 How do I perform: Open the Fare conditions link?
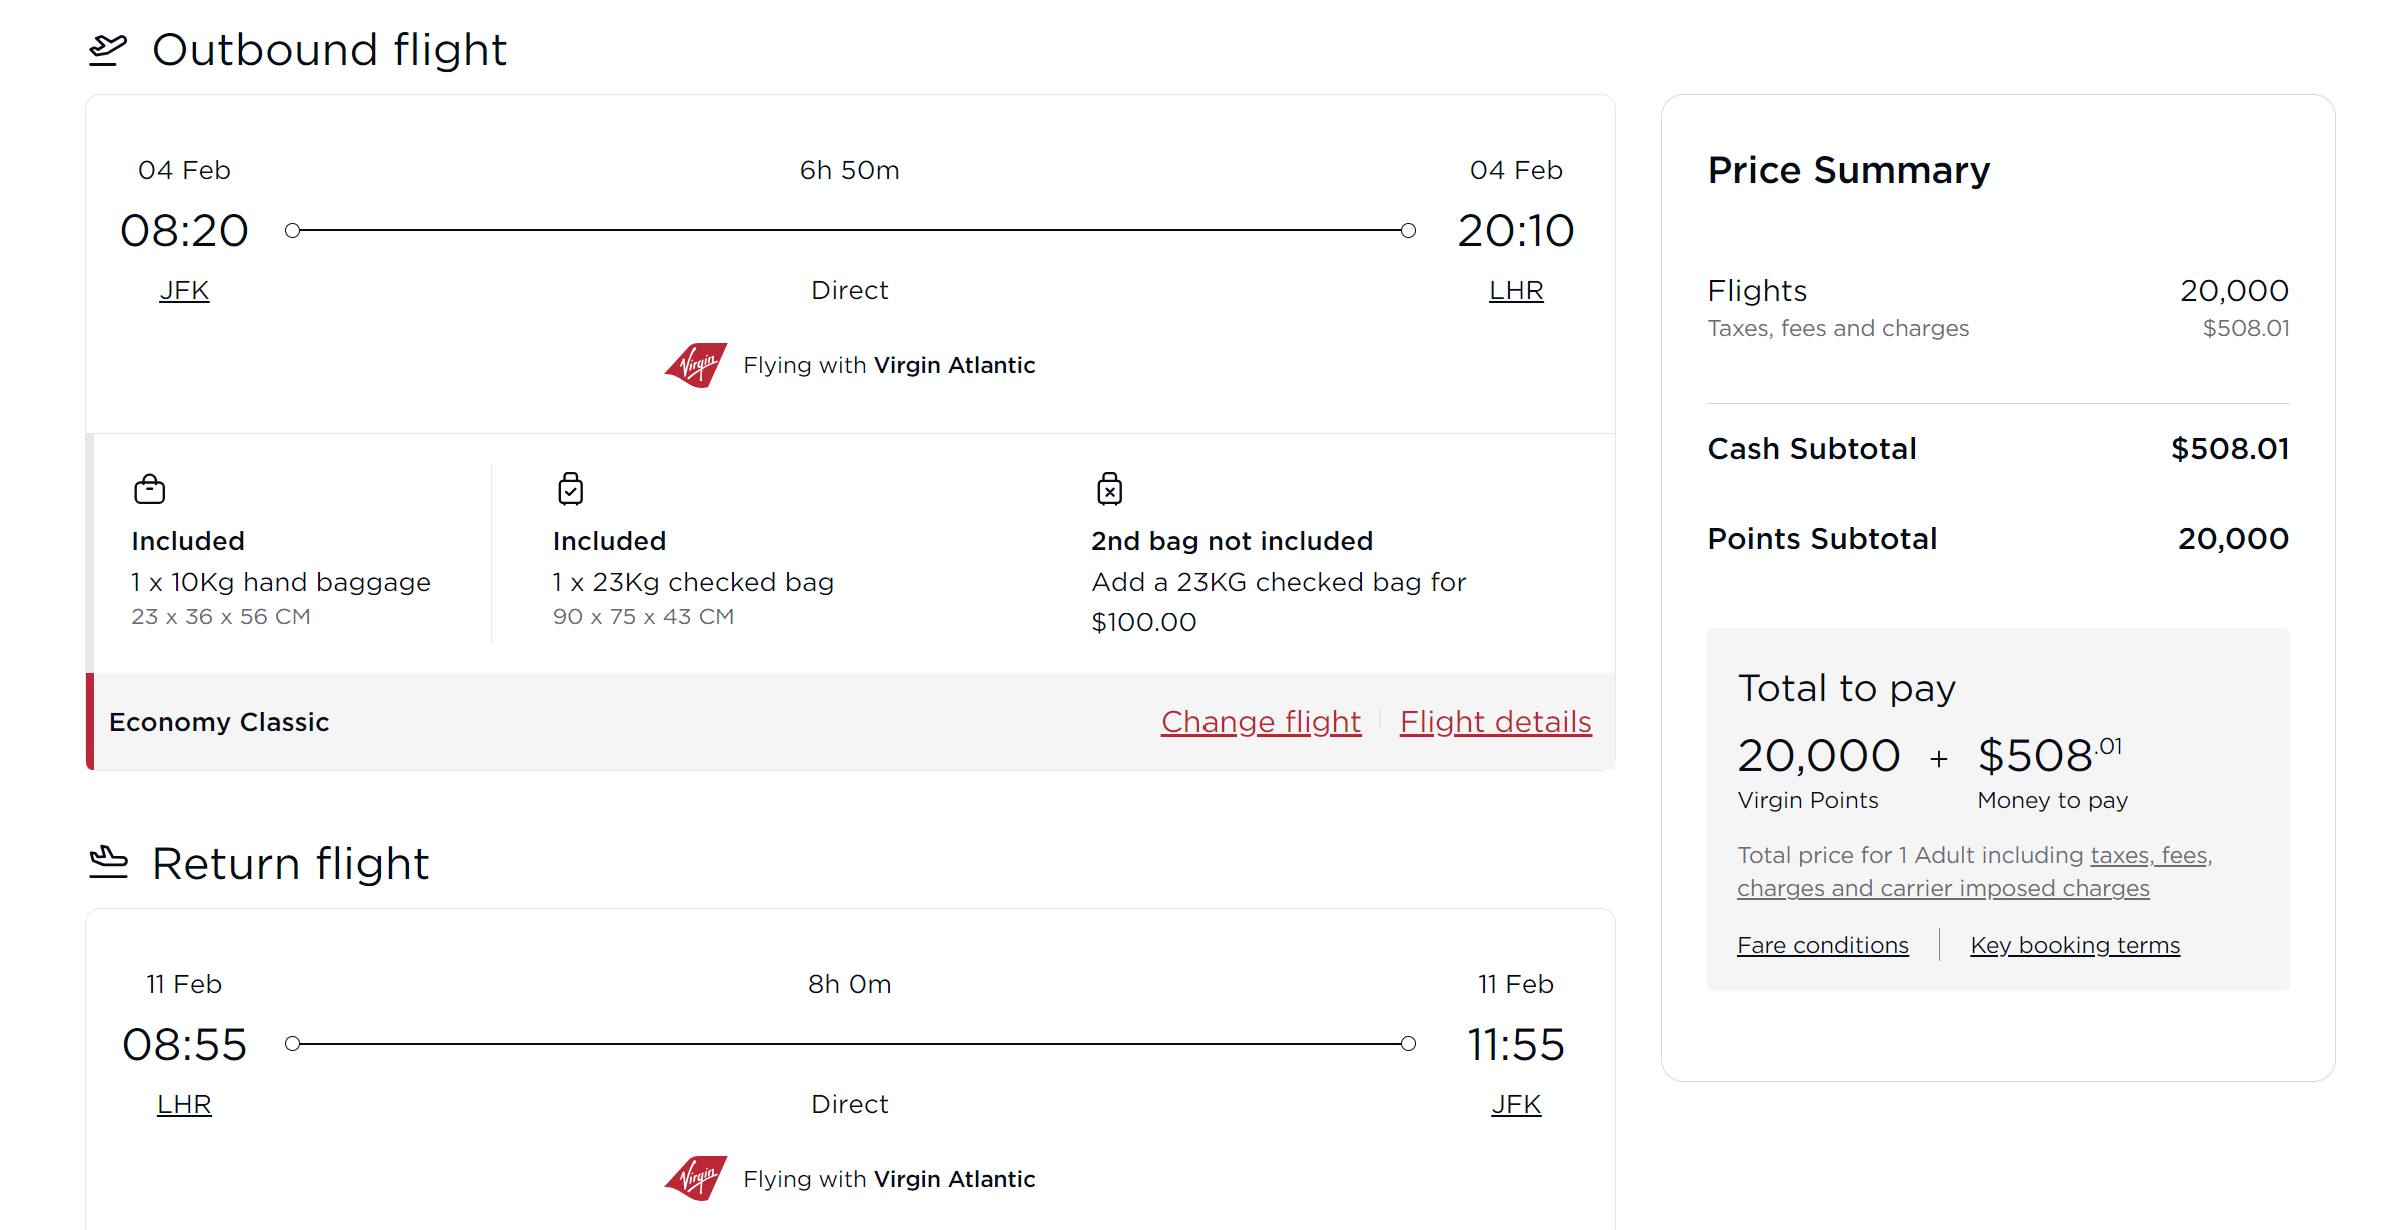1822,945
